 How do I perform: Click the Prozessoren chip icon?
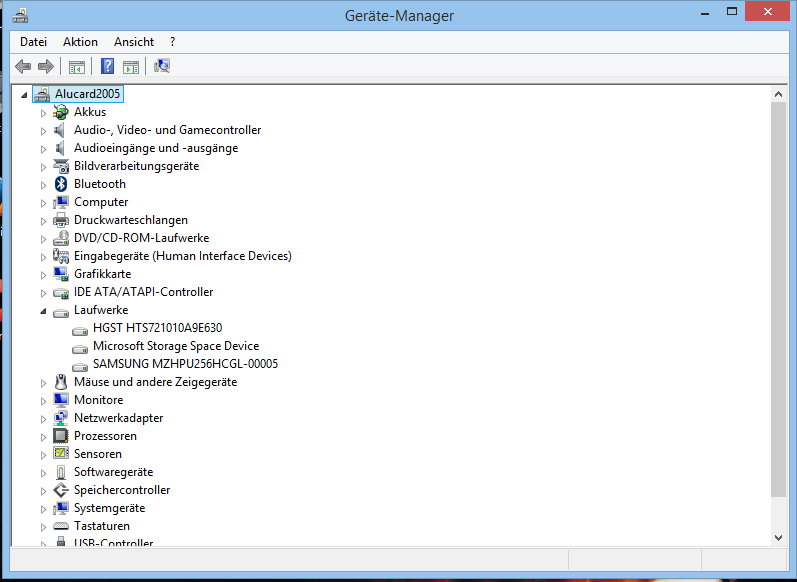point(61,436)
